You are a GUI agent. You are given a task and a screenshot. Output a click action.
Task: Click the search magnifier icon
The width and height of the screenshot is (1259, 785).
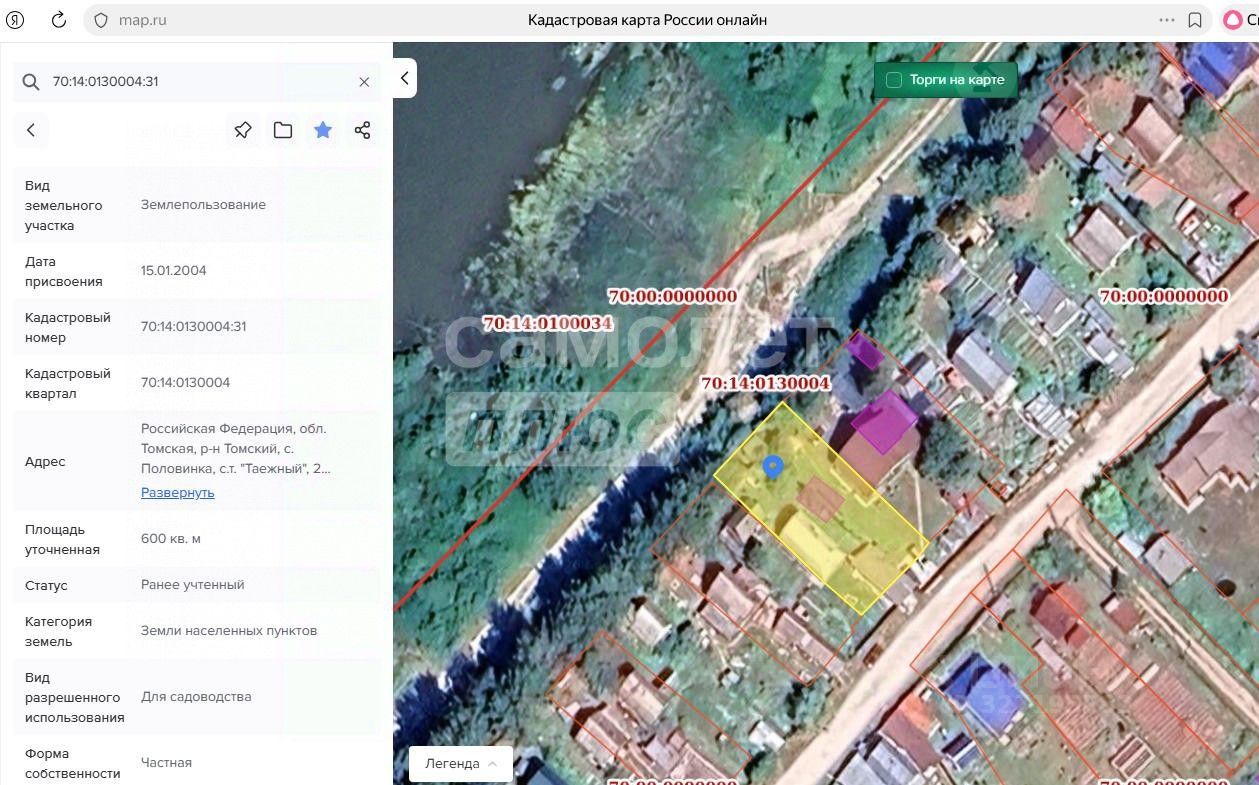[x=31, y=82]
